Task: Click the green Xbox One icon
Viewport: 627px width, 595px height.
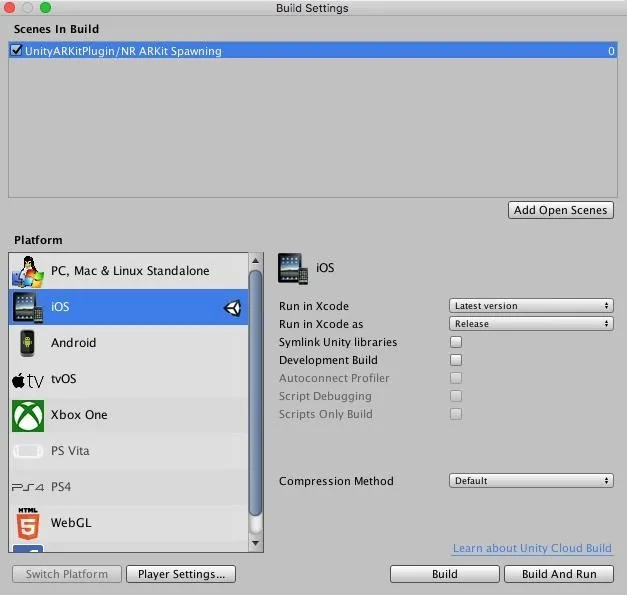Action: (28, 416)
